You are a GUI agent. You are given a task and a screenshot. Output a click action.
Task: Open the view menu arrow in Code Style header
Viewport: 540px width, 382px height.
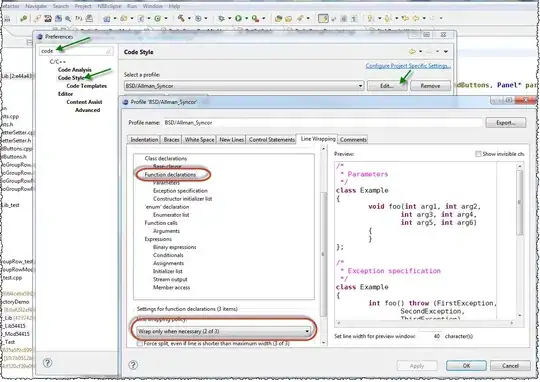446,52
